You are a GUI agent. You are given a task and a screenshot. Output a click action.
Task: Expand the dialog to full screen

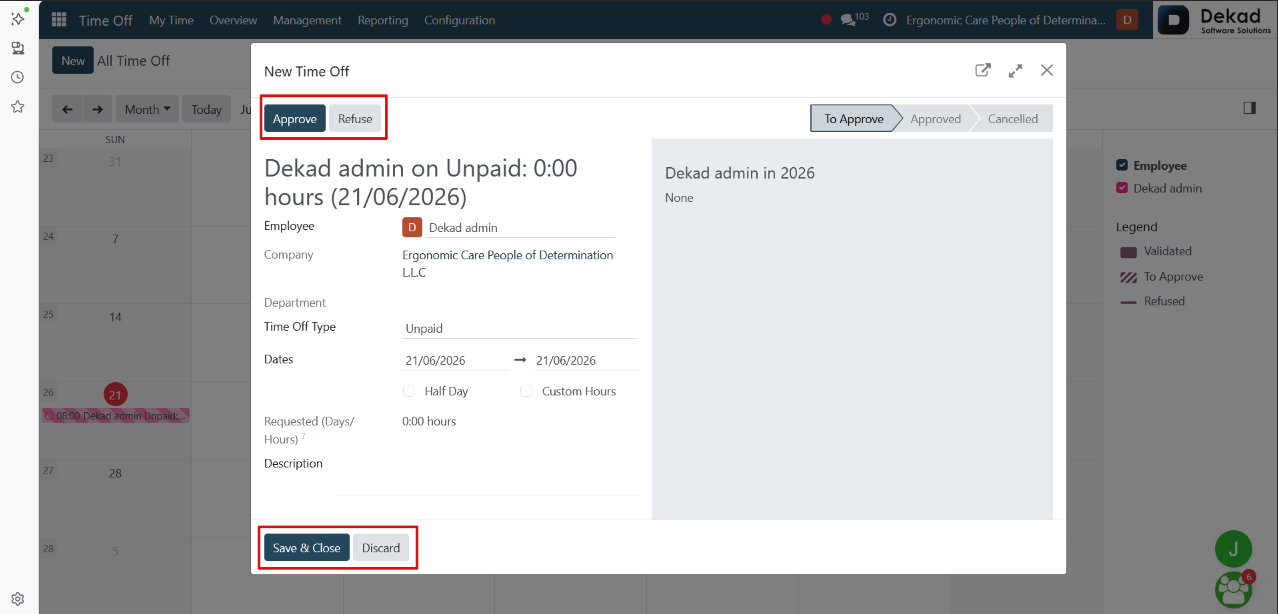1015,70
